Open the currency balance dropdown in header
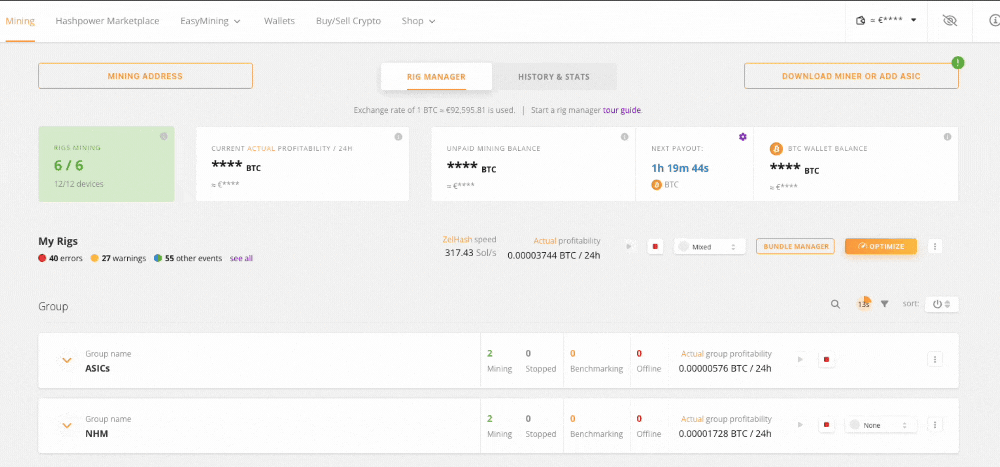 coord(887,20)
